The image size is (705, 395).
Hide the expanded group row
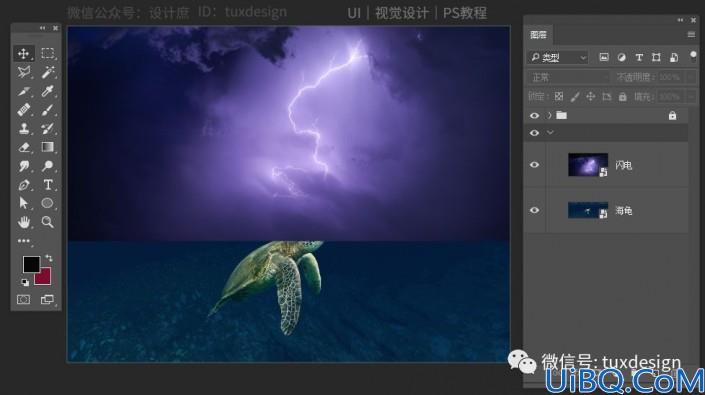[534, 133]
